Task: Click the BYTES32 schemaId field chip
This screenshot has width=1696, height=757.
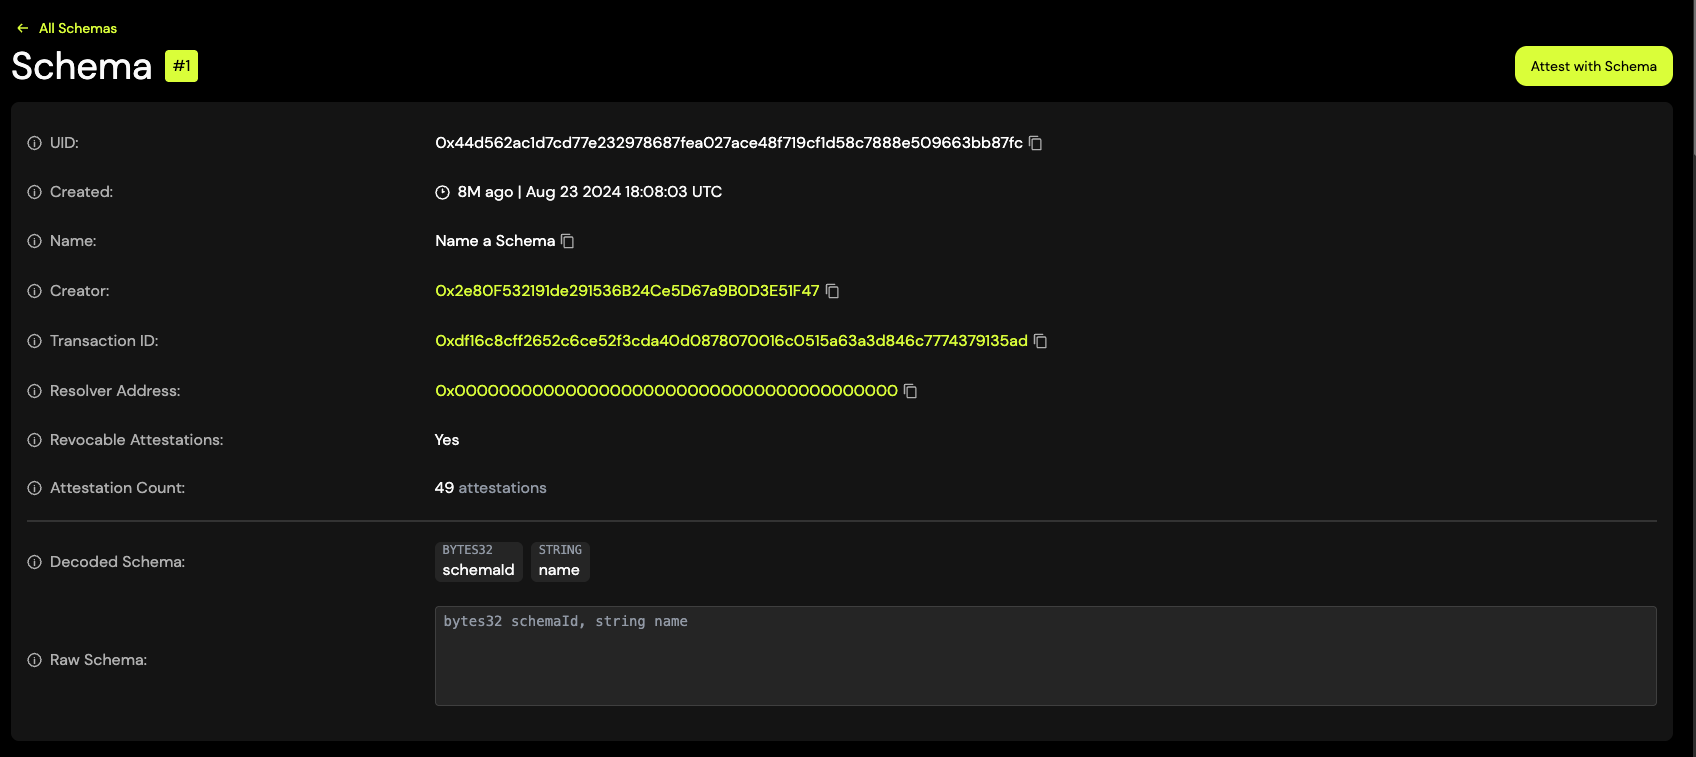Action: coord(478,561)
